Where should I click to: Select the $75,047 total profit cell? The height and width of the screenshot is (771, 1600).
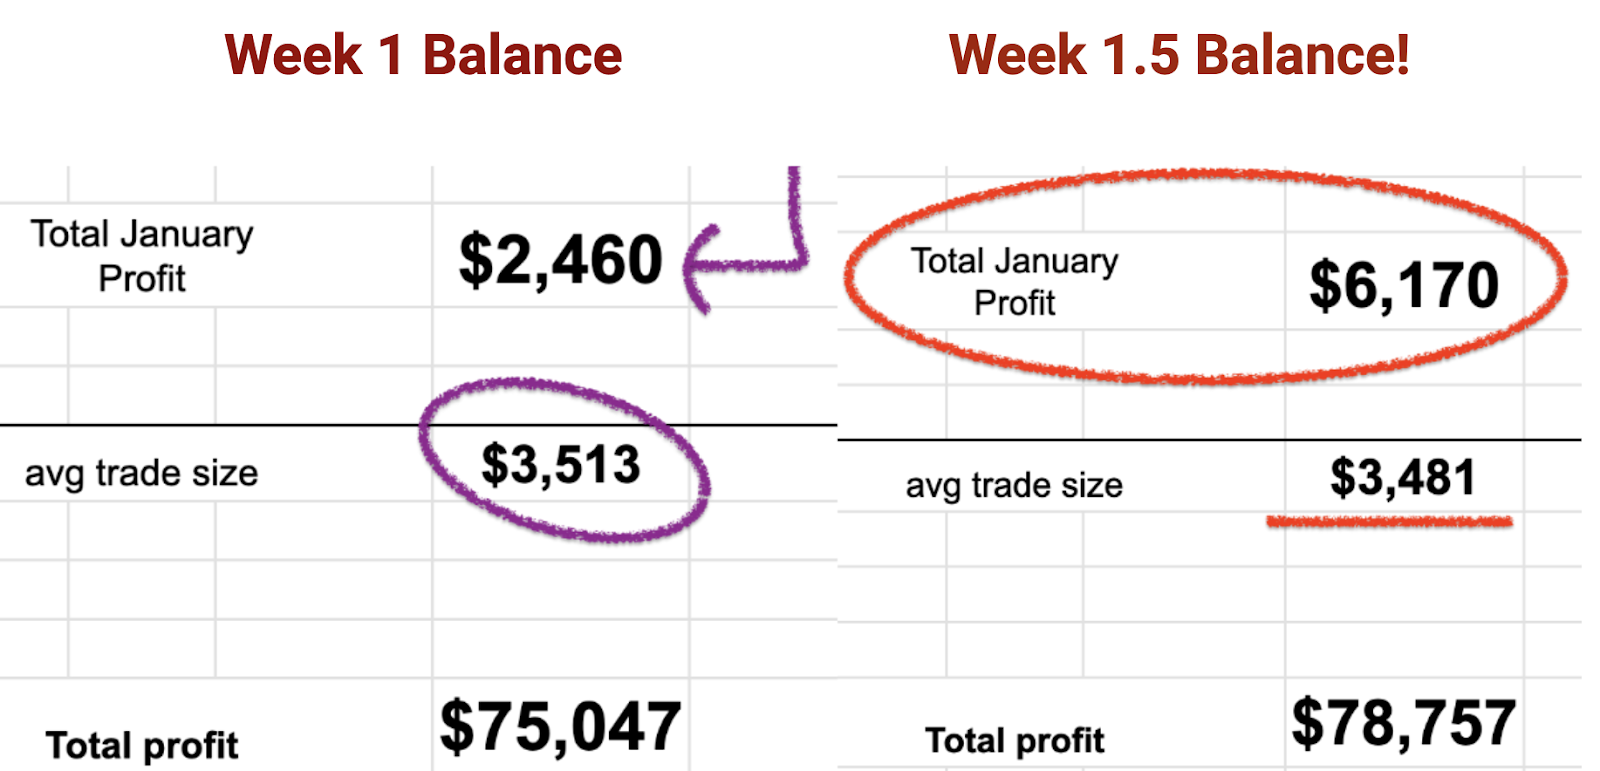560,726
